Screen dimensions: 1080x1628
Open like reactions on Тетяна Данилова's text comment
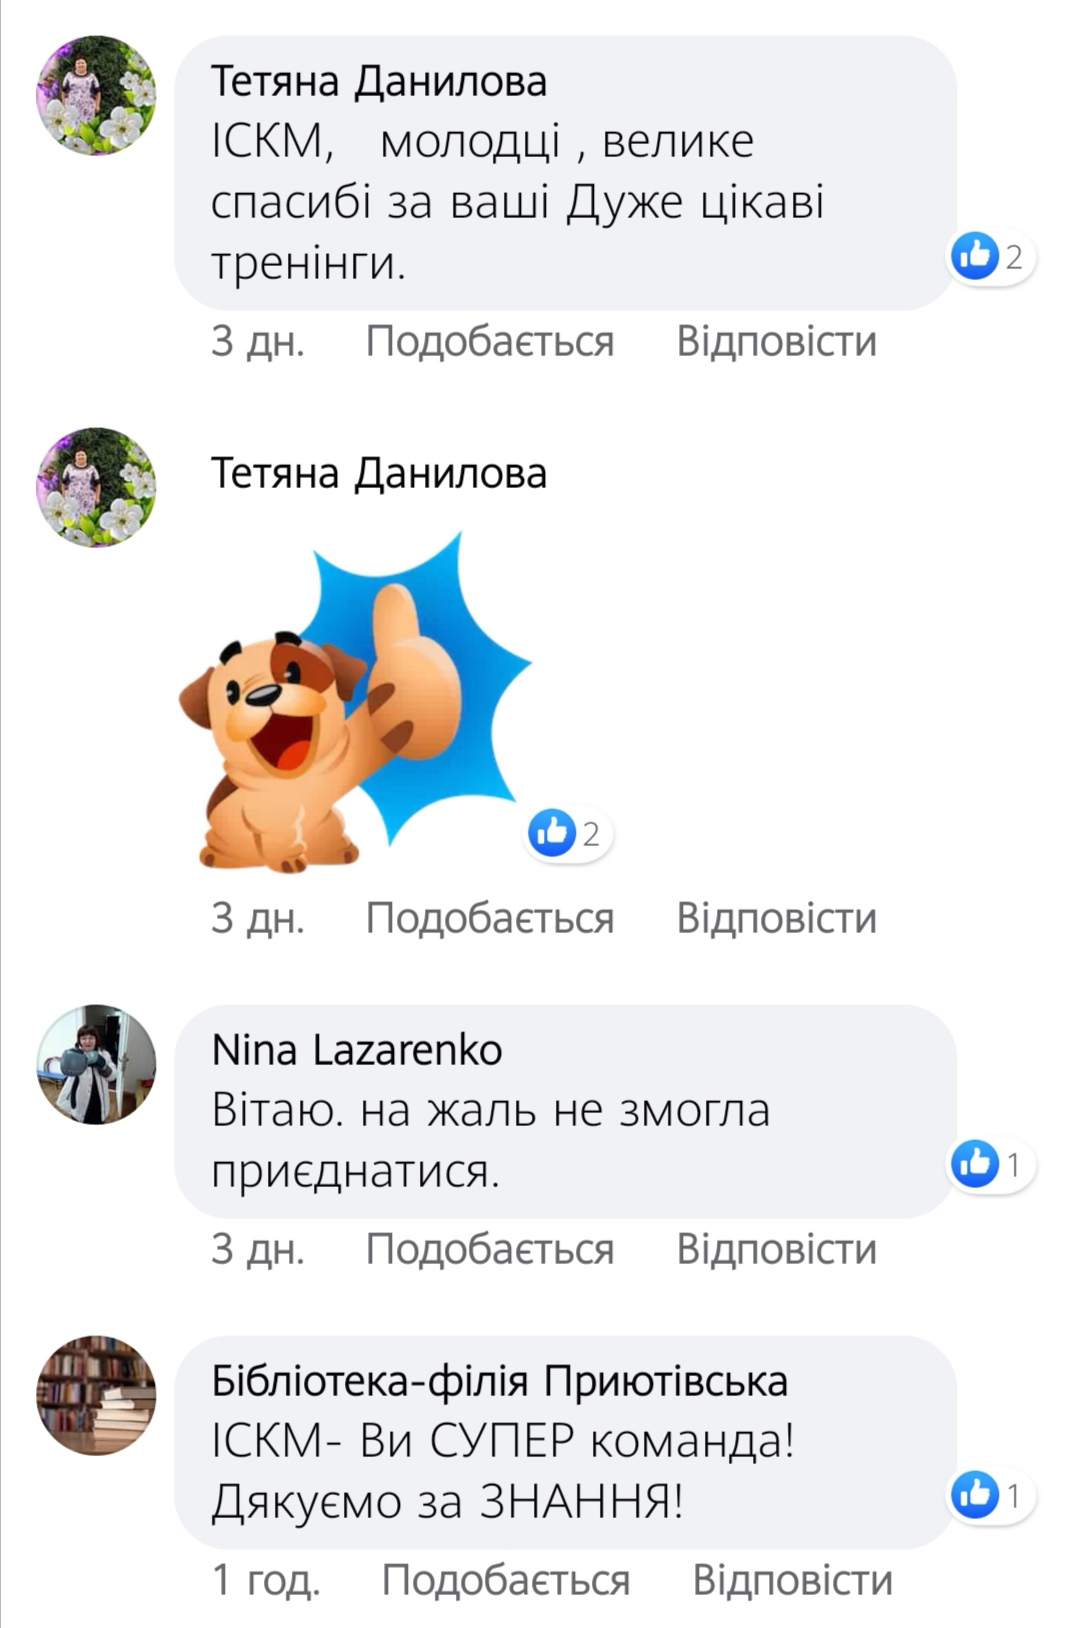[x=992, y=257]
